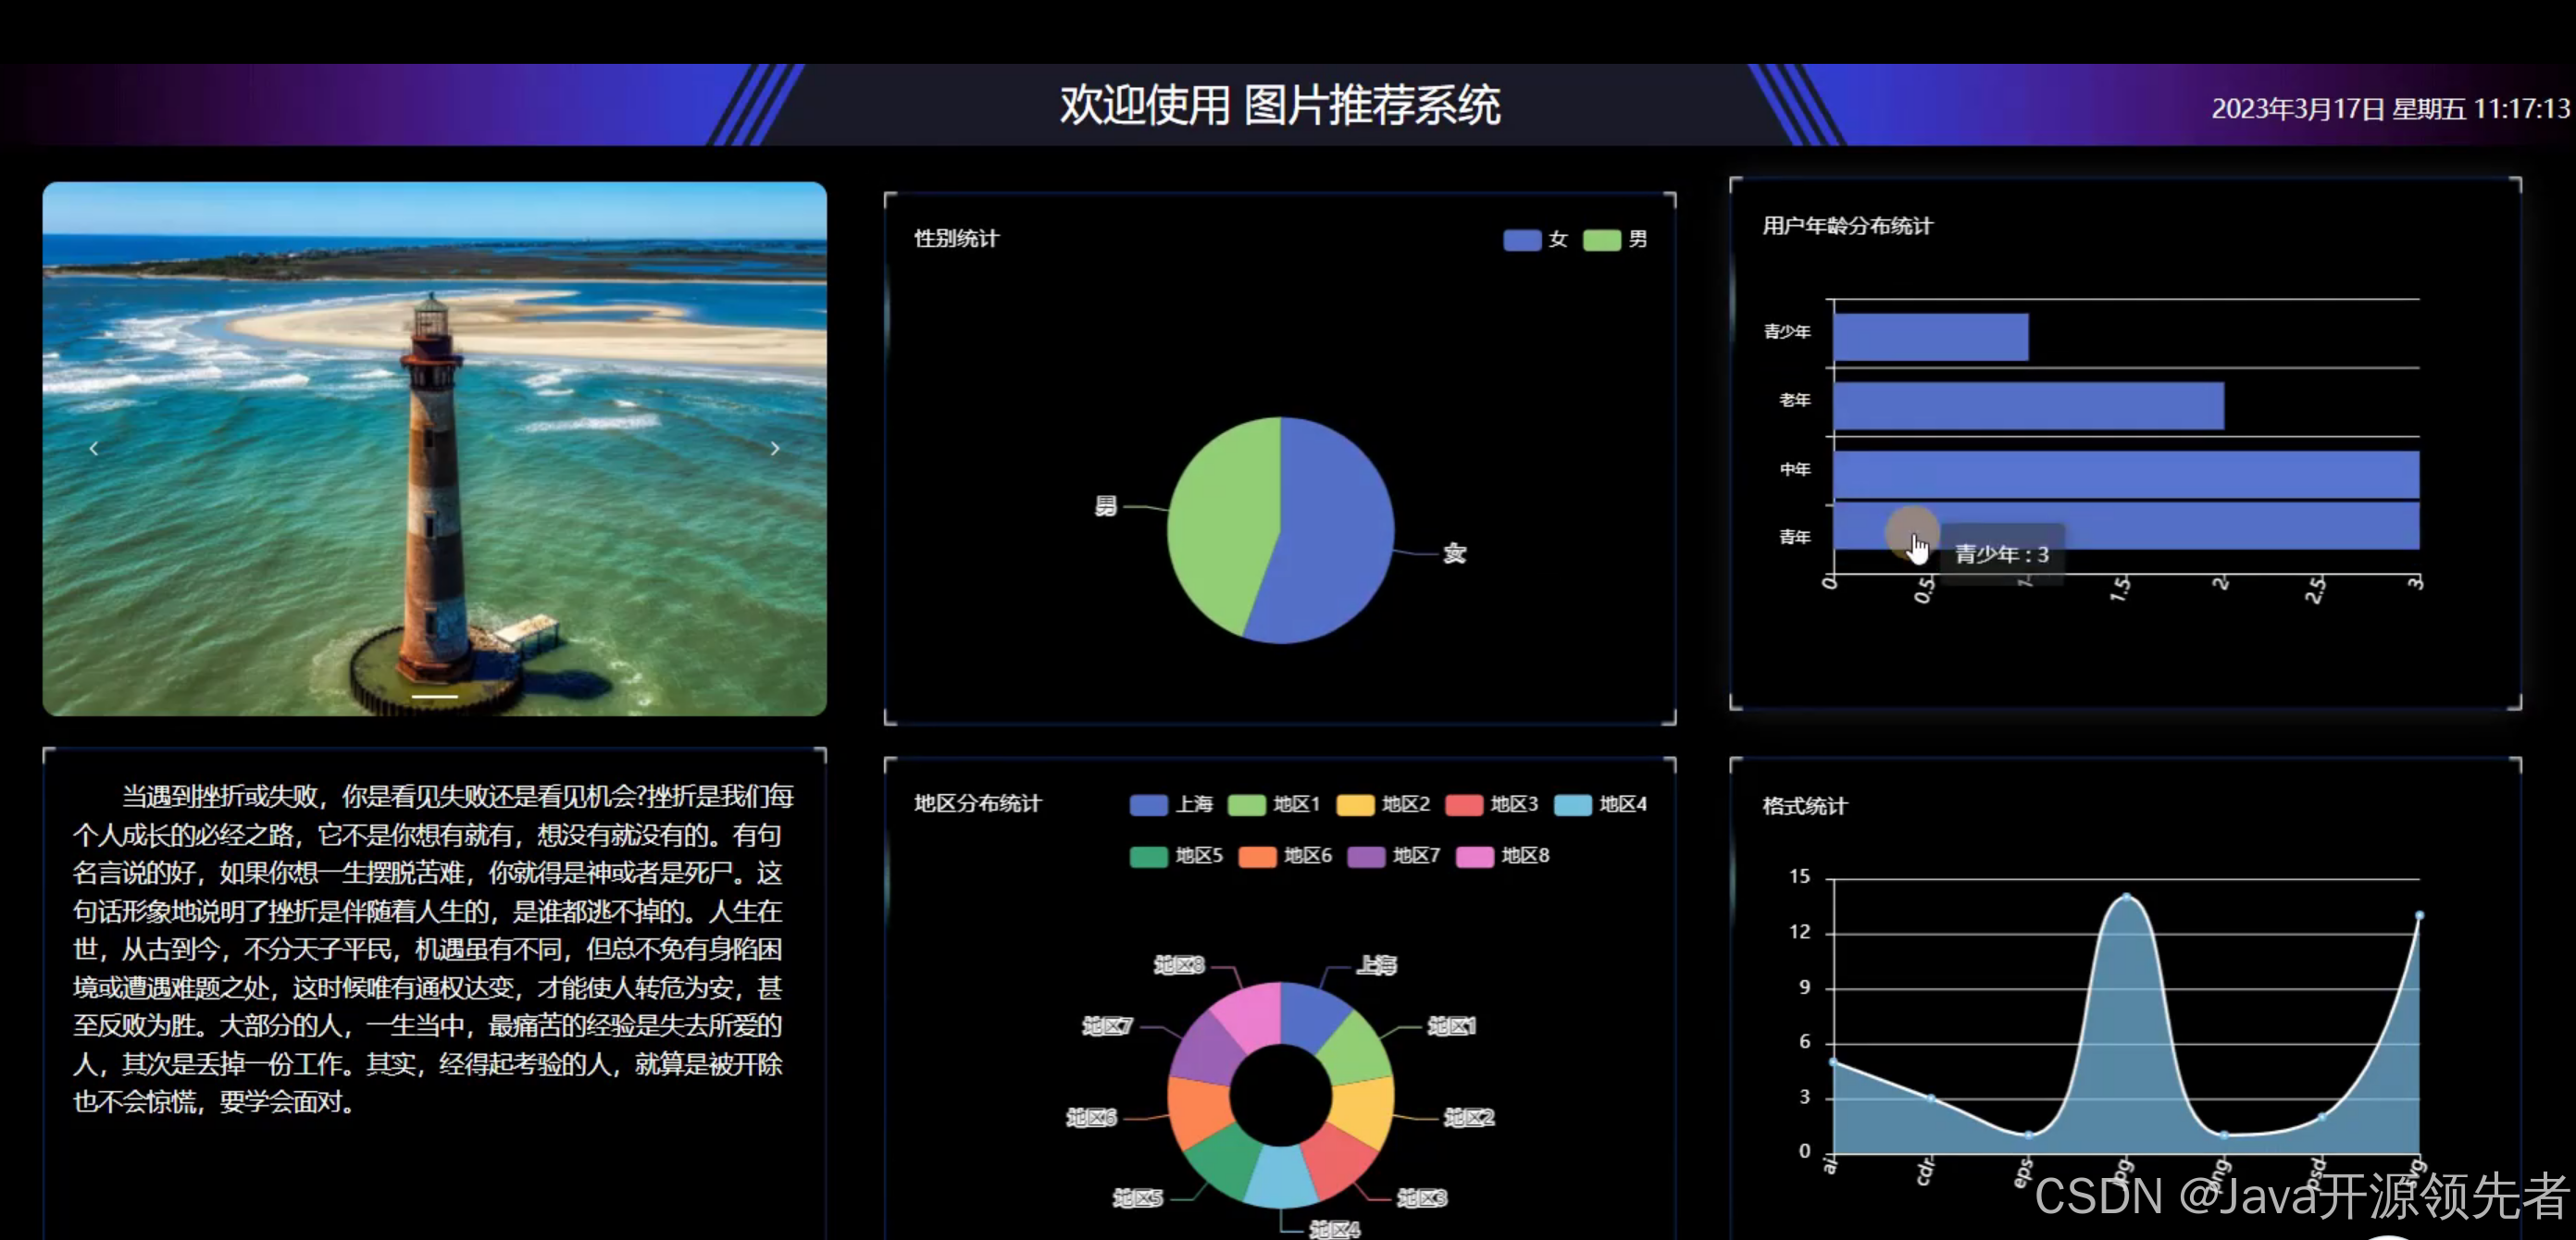The height and width of the screenshot is (1240, 2576).
Task: Toggle 地区8 in the region chart legend
Action: pyautogui.click(x=1477, y=856)
